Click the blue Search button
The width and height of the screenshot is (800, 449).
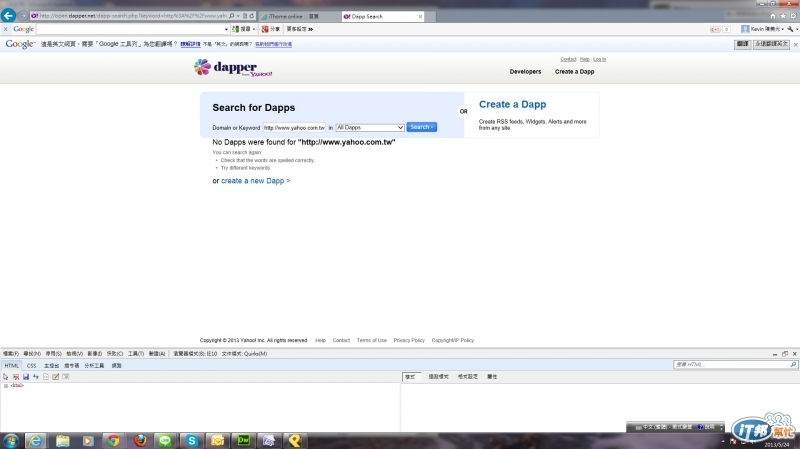(x=421, y=127)
